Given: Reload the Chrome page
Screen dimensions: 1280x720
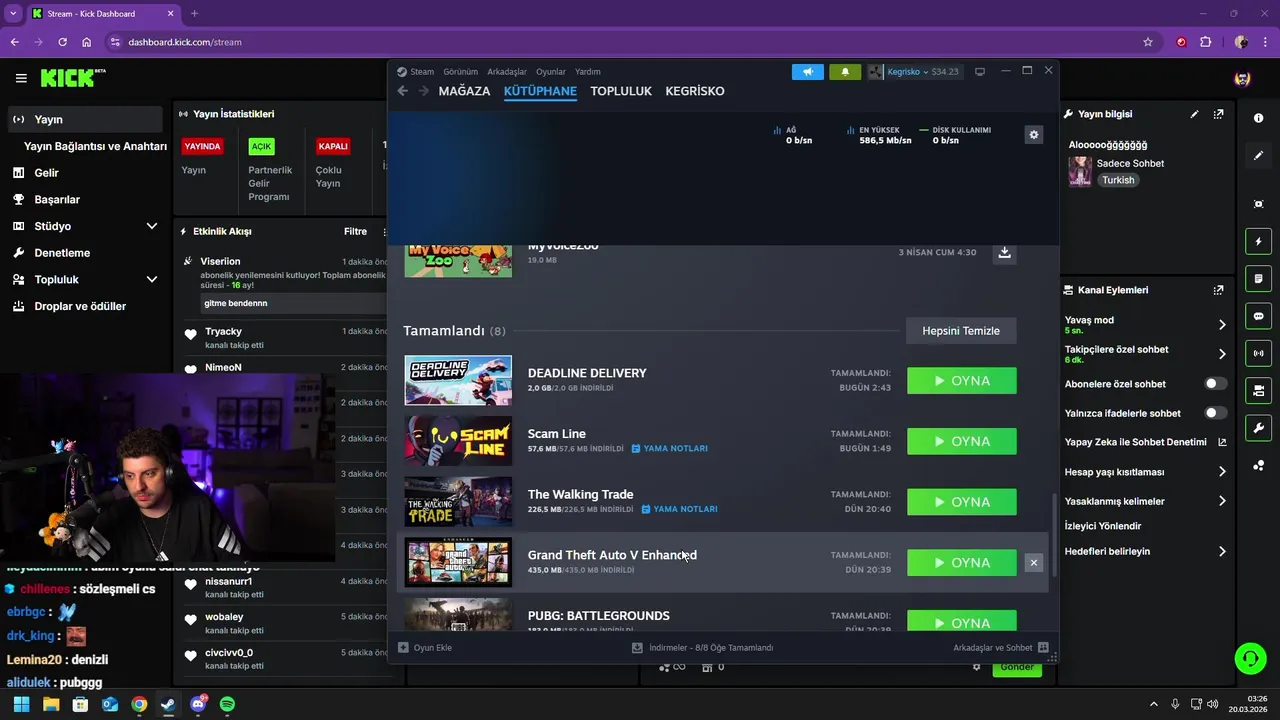Looking at the screenshot, I should tap(62, 42).
